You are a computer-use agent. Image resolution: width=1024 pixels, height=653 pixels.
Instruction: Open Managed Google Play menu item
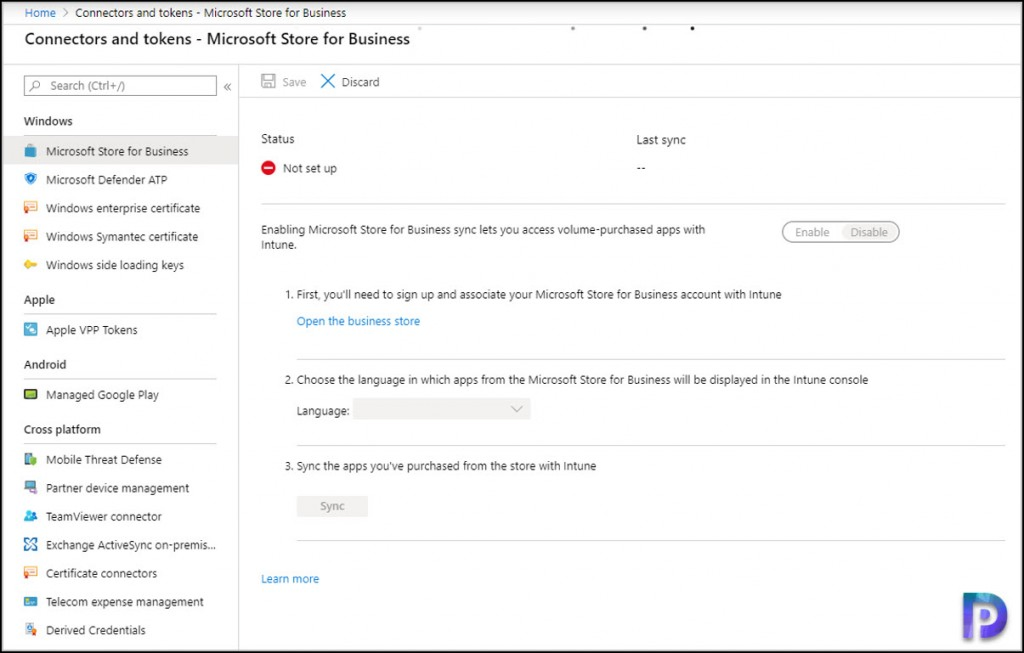click(120, 394)
